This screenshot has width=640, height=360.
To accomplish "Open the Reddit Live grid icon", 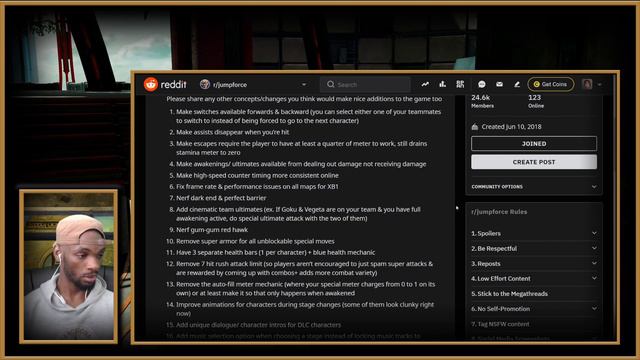I will (460, 84).
